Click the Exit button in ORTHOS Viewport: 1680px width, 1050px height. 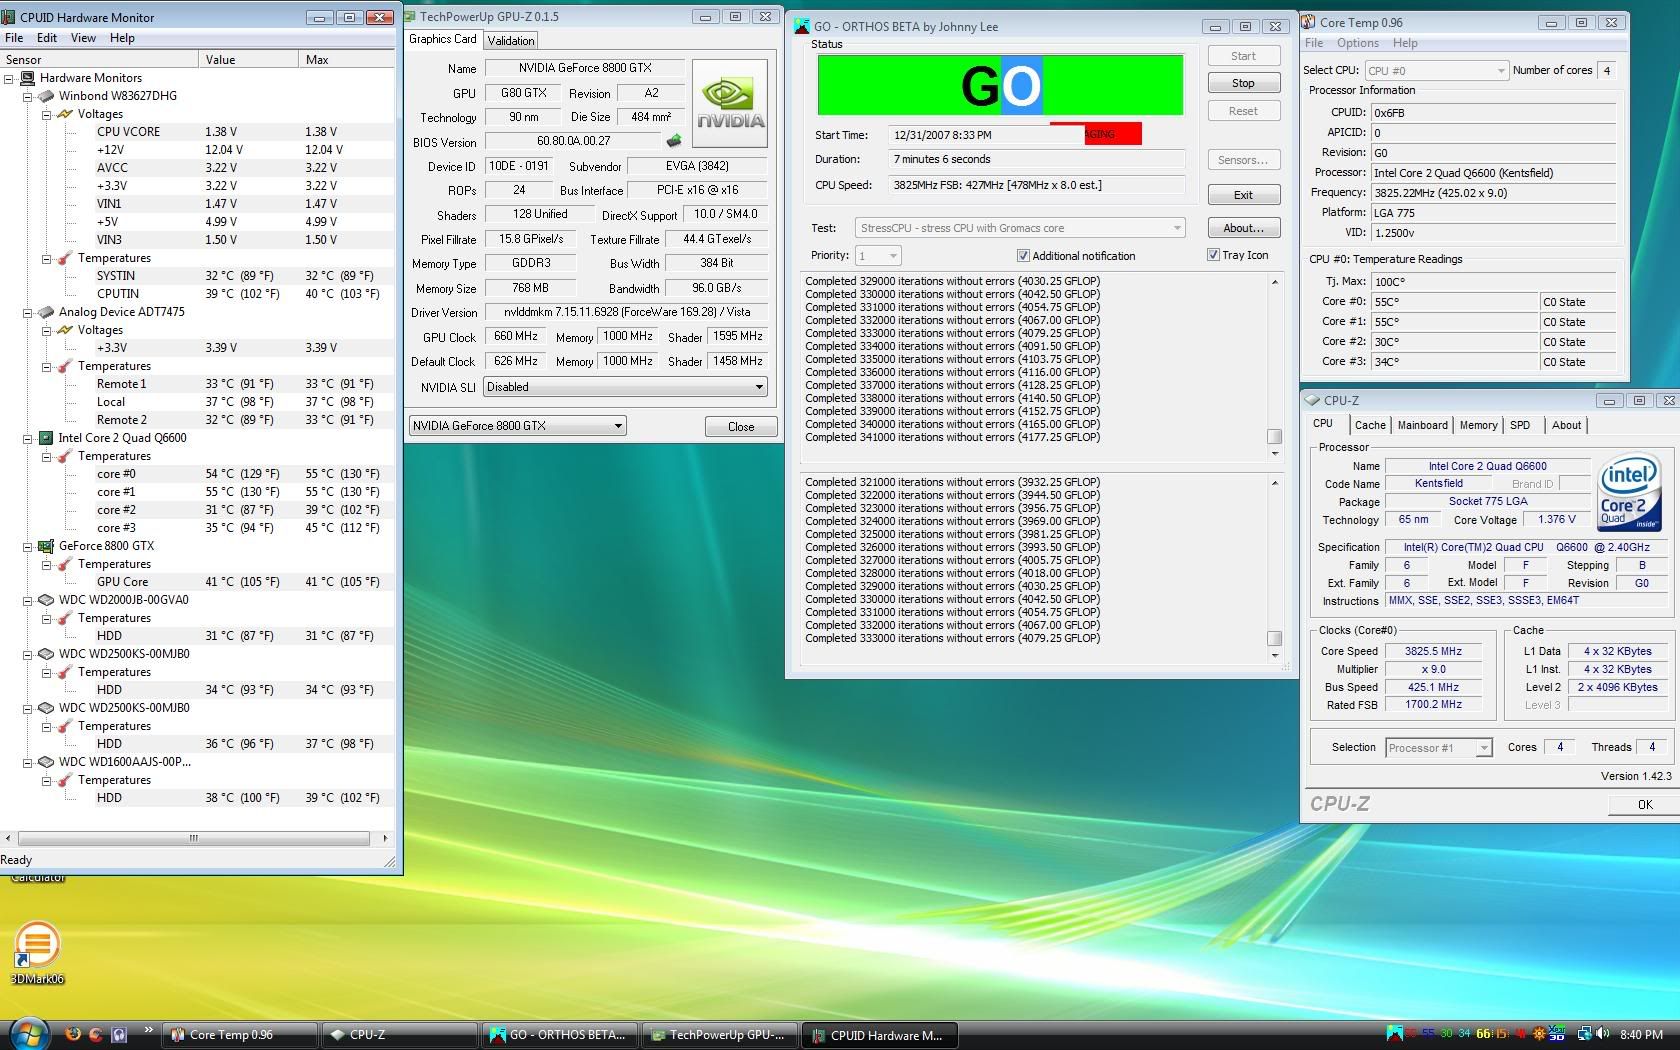coord(1243,195)
